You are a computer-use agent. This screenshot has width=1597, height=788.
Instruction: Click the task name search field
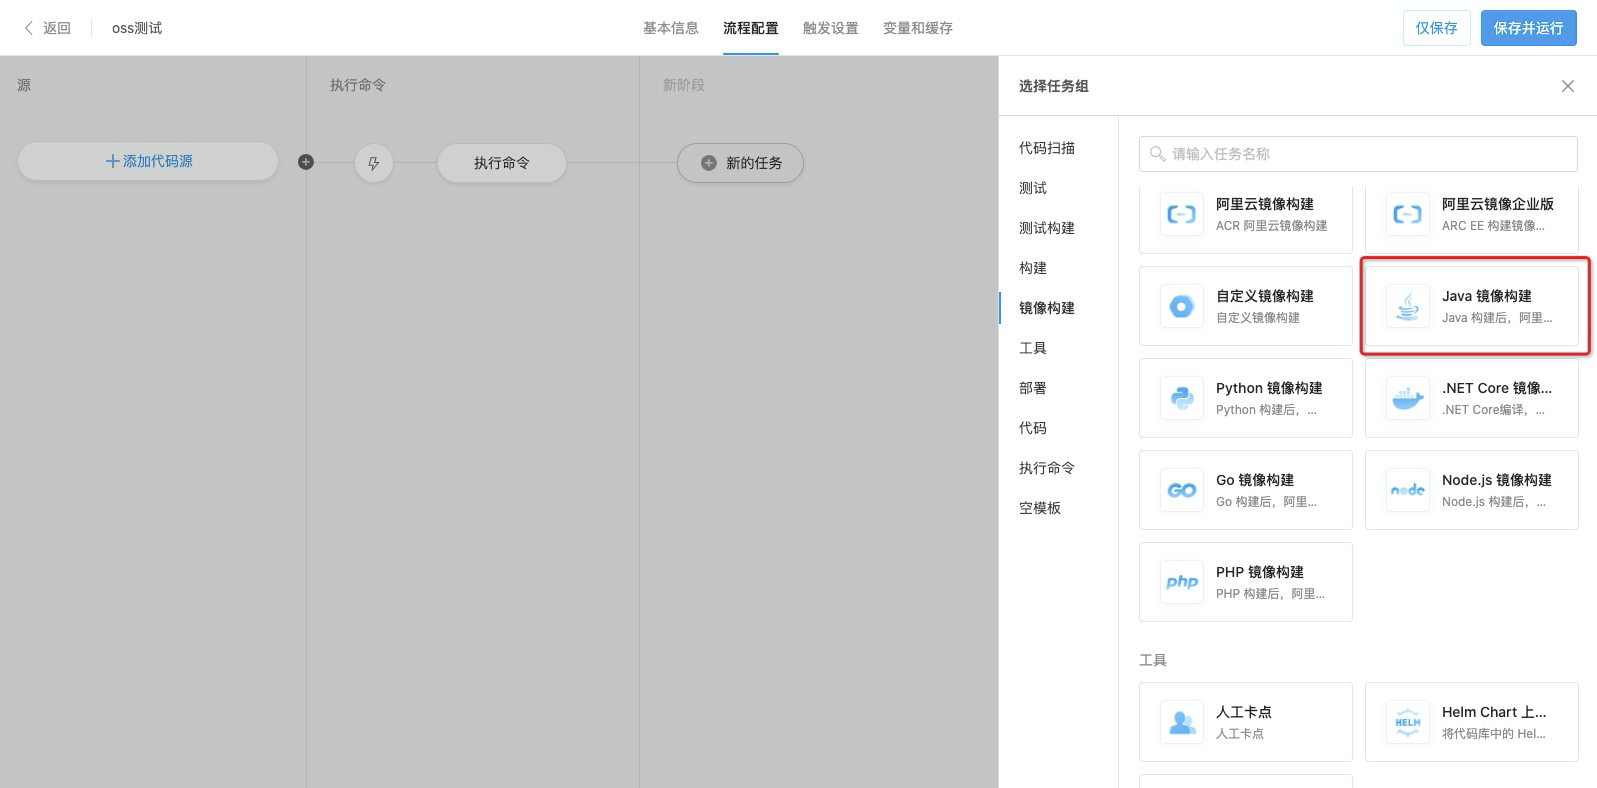pos(1358,154)
